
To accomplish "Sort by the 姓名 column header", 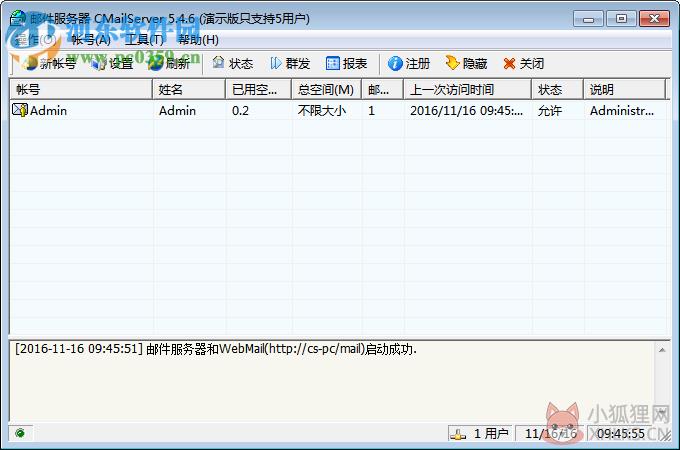I will [189, 89].
